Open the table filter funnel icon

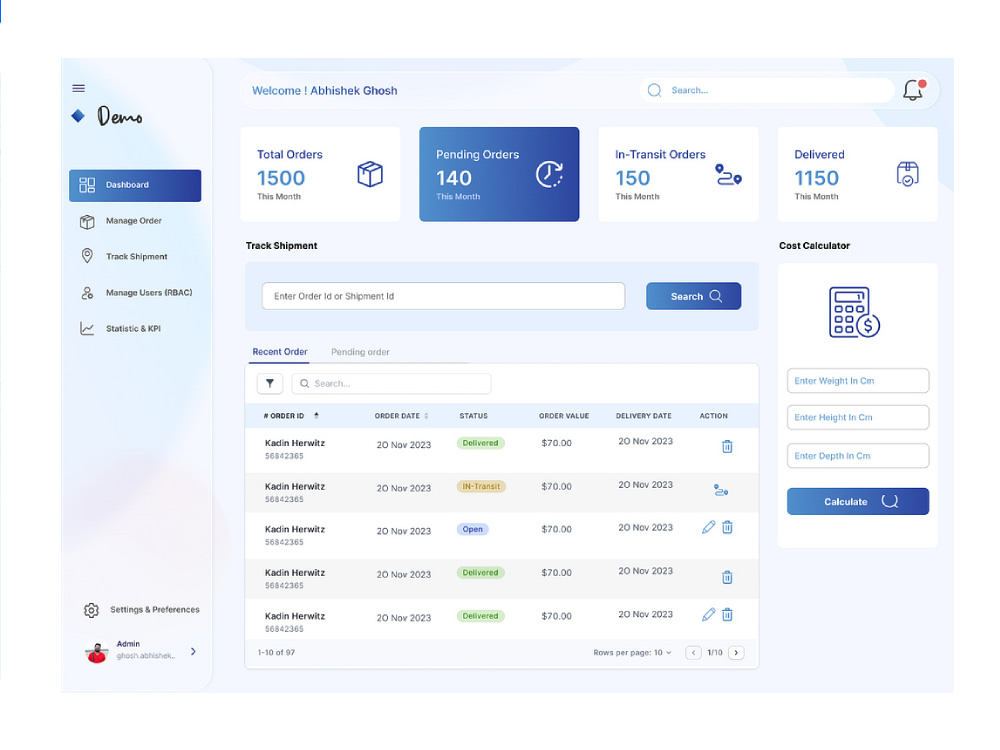point(270,383)
